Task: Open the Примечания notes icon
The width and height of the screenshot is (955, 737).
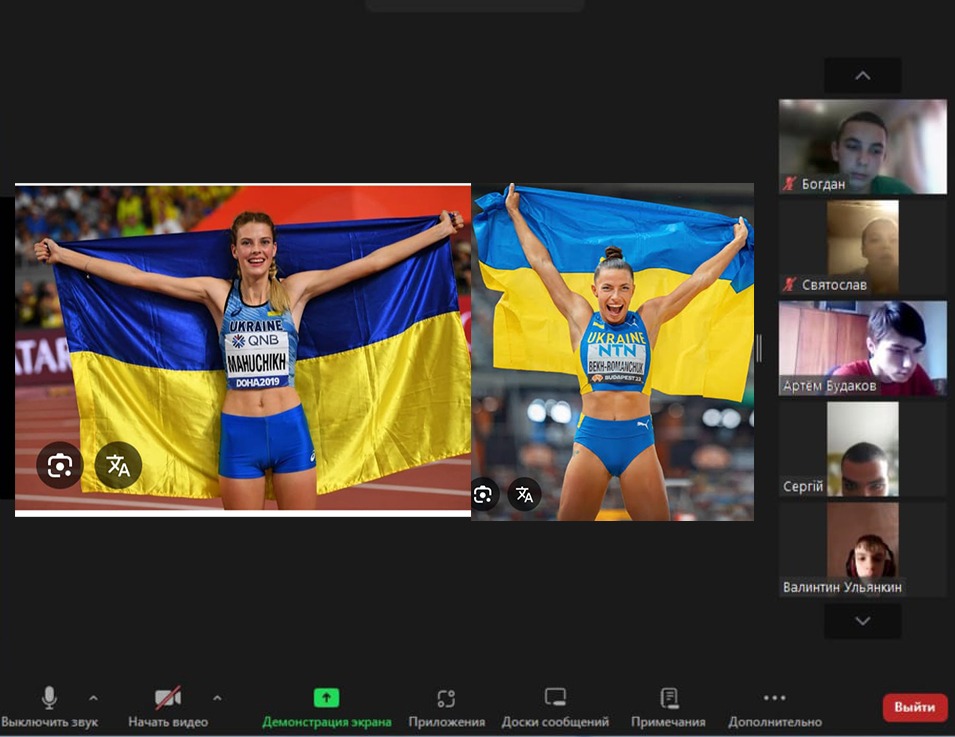Action: coord(668,698)
